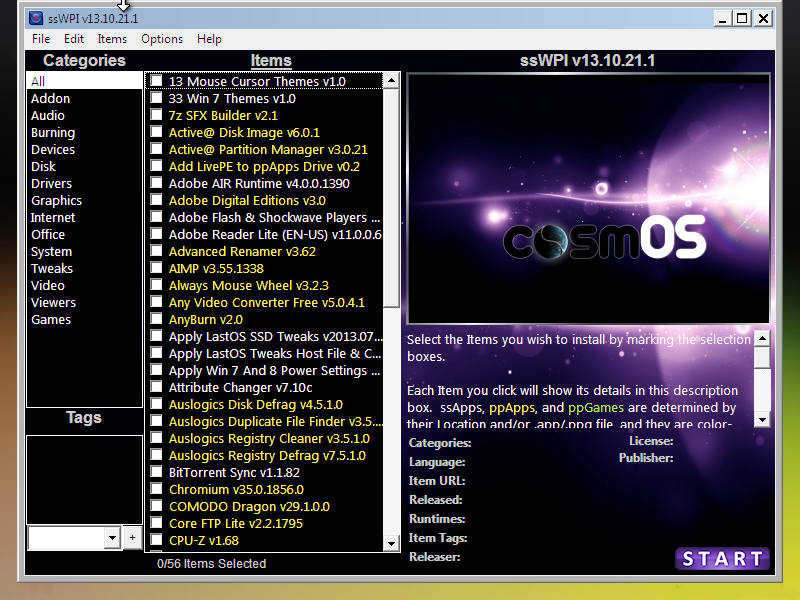Check the Core FTP Lite checkbox
Image resolution: width=800 pixels, height=600 pixels.
(x=156, y=523)
